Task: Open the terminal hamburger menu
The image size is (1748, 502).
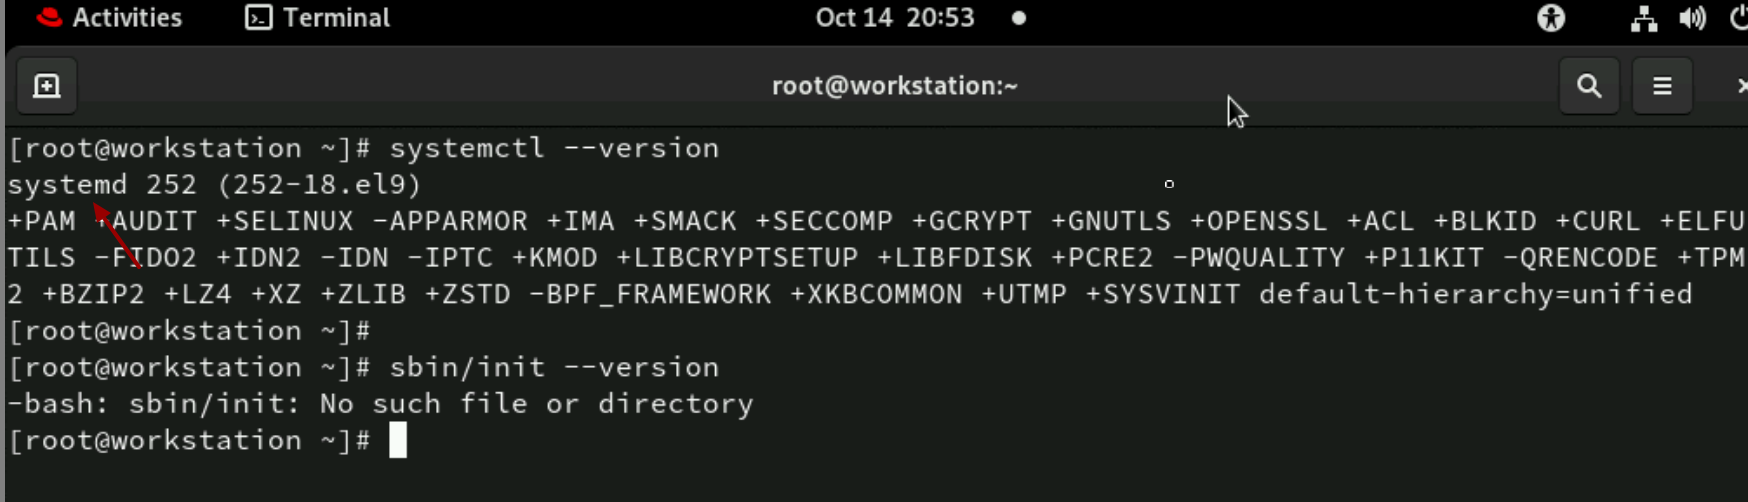Action: (1662, 86)
